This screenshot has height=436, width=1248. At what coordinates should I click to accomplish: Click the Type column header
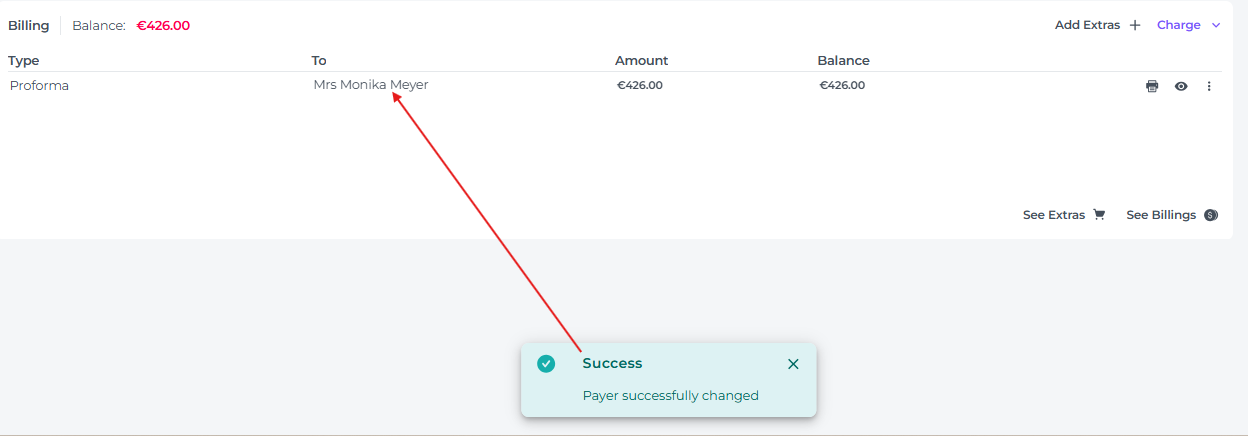23,60
